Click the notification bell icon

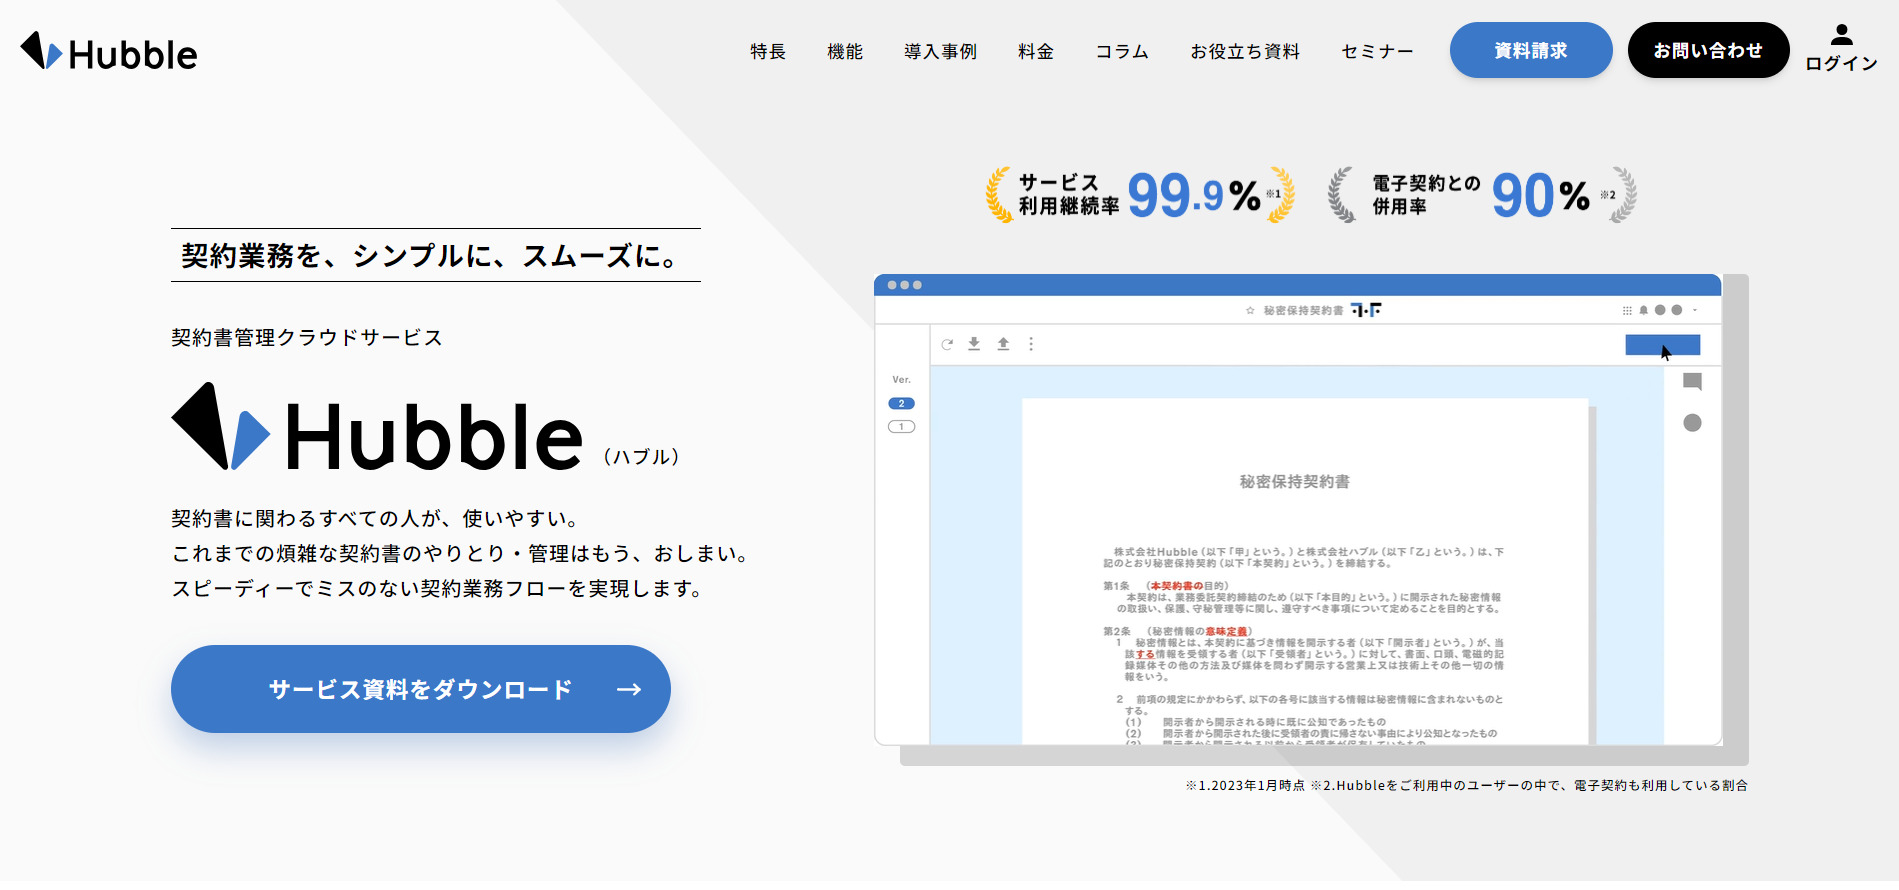click(1643, 310)
